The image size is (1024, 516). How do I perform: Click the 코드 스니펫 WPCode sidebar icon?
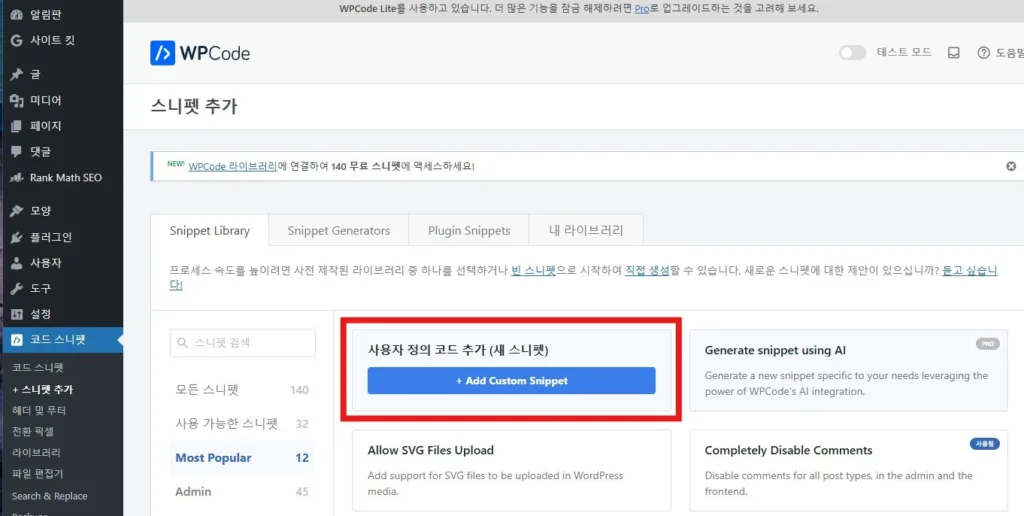pos(17,340)
